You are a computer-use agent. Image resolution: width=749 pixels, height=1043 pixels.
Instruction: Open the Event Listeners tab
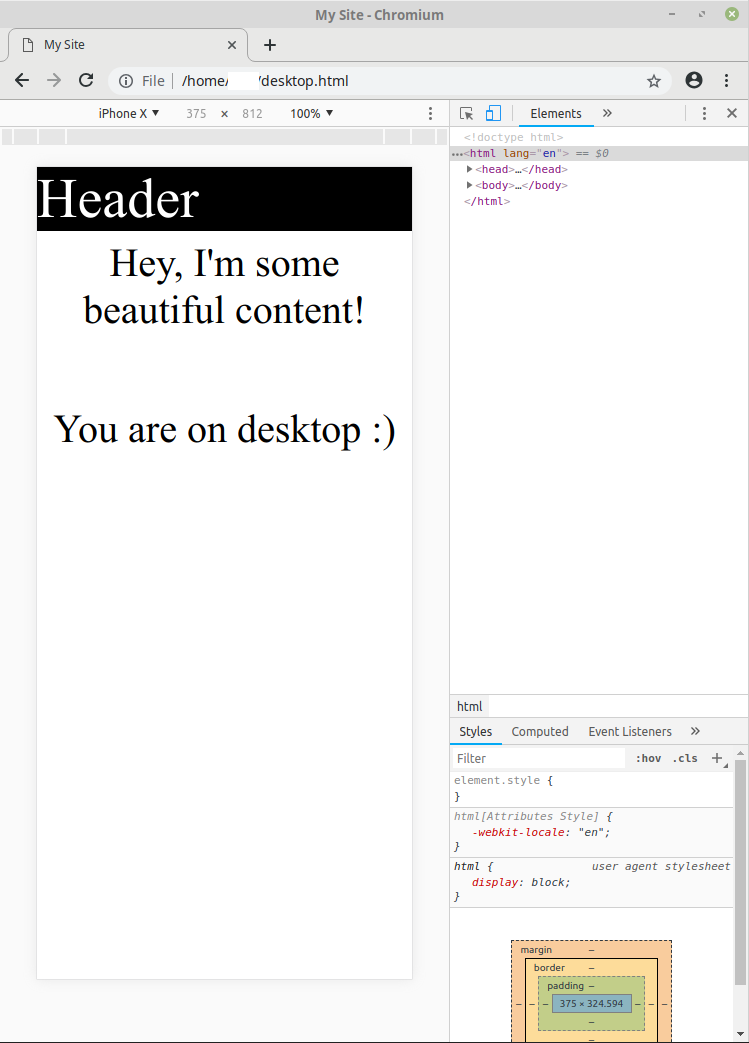point(630,732)
